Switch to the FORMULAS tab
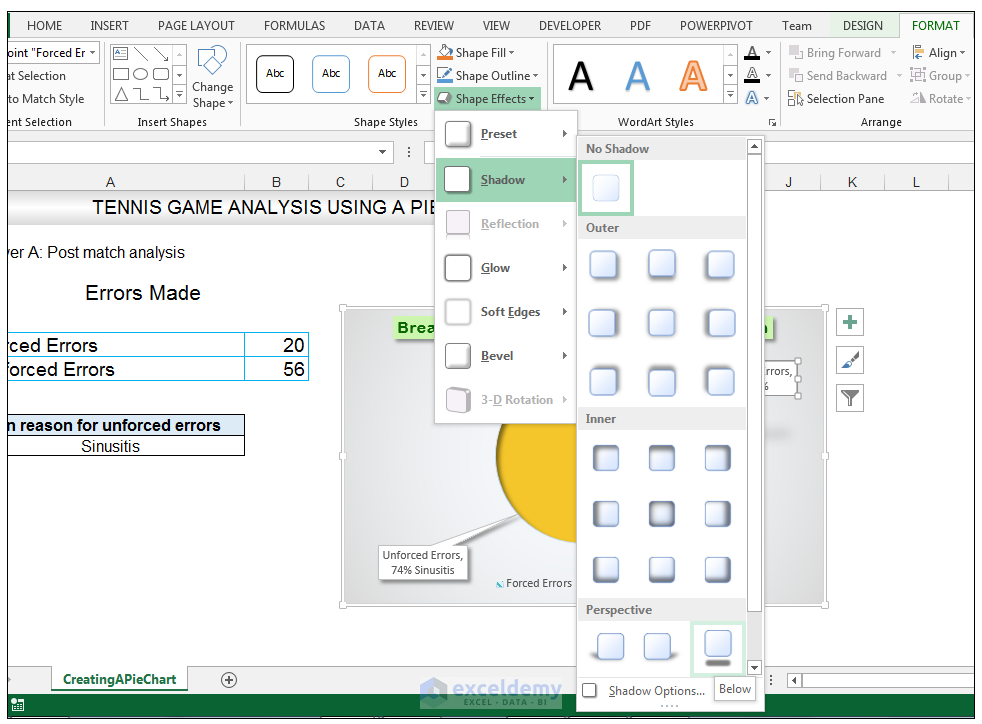Screen dimensions: 982x724 294,26
